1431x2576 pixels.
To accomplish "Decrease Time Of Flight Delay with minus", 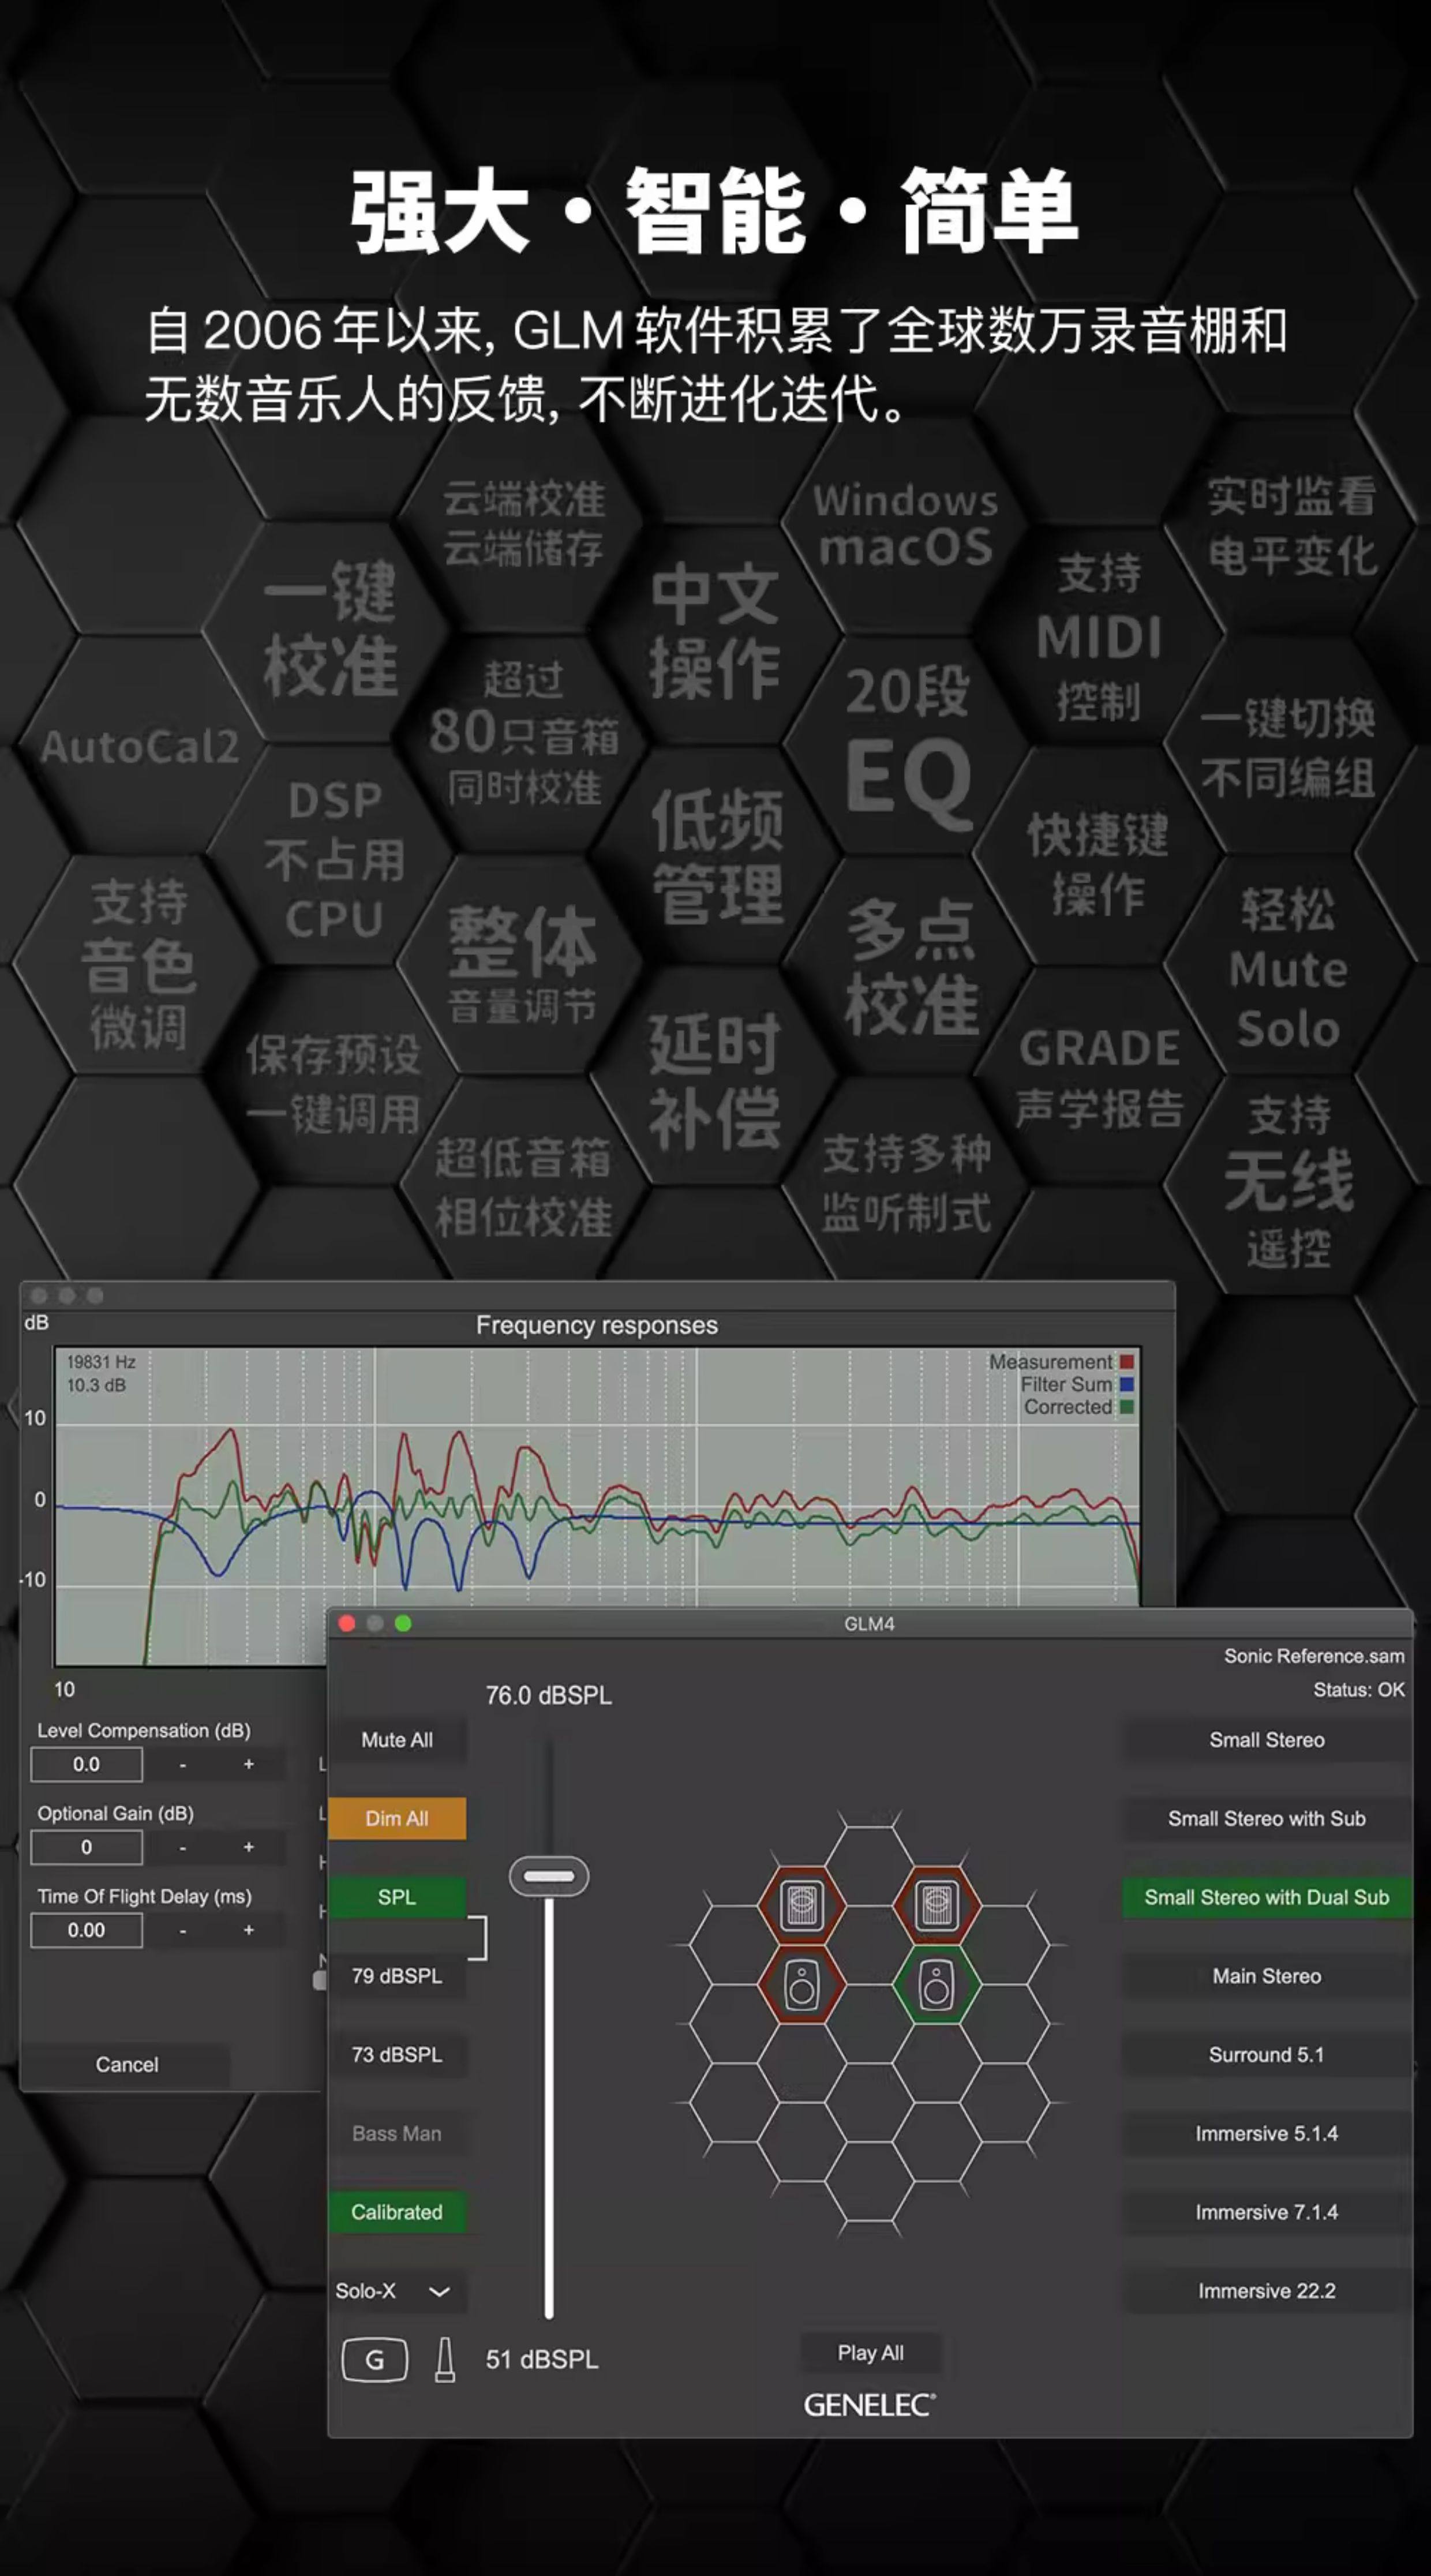I will (182, 1930).
